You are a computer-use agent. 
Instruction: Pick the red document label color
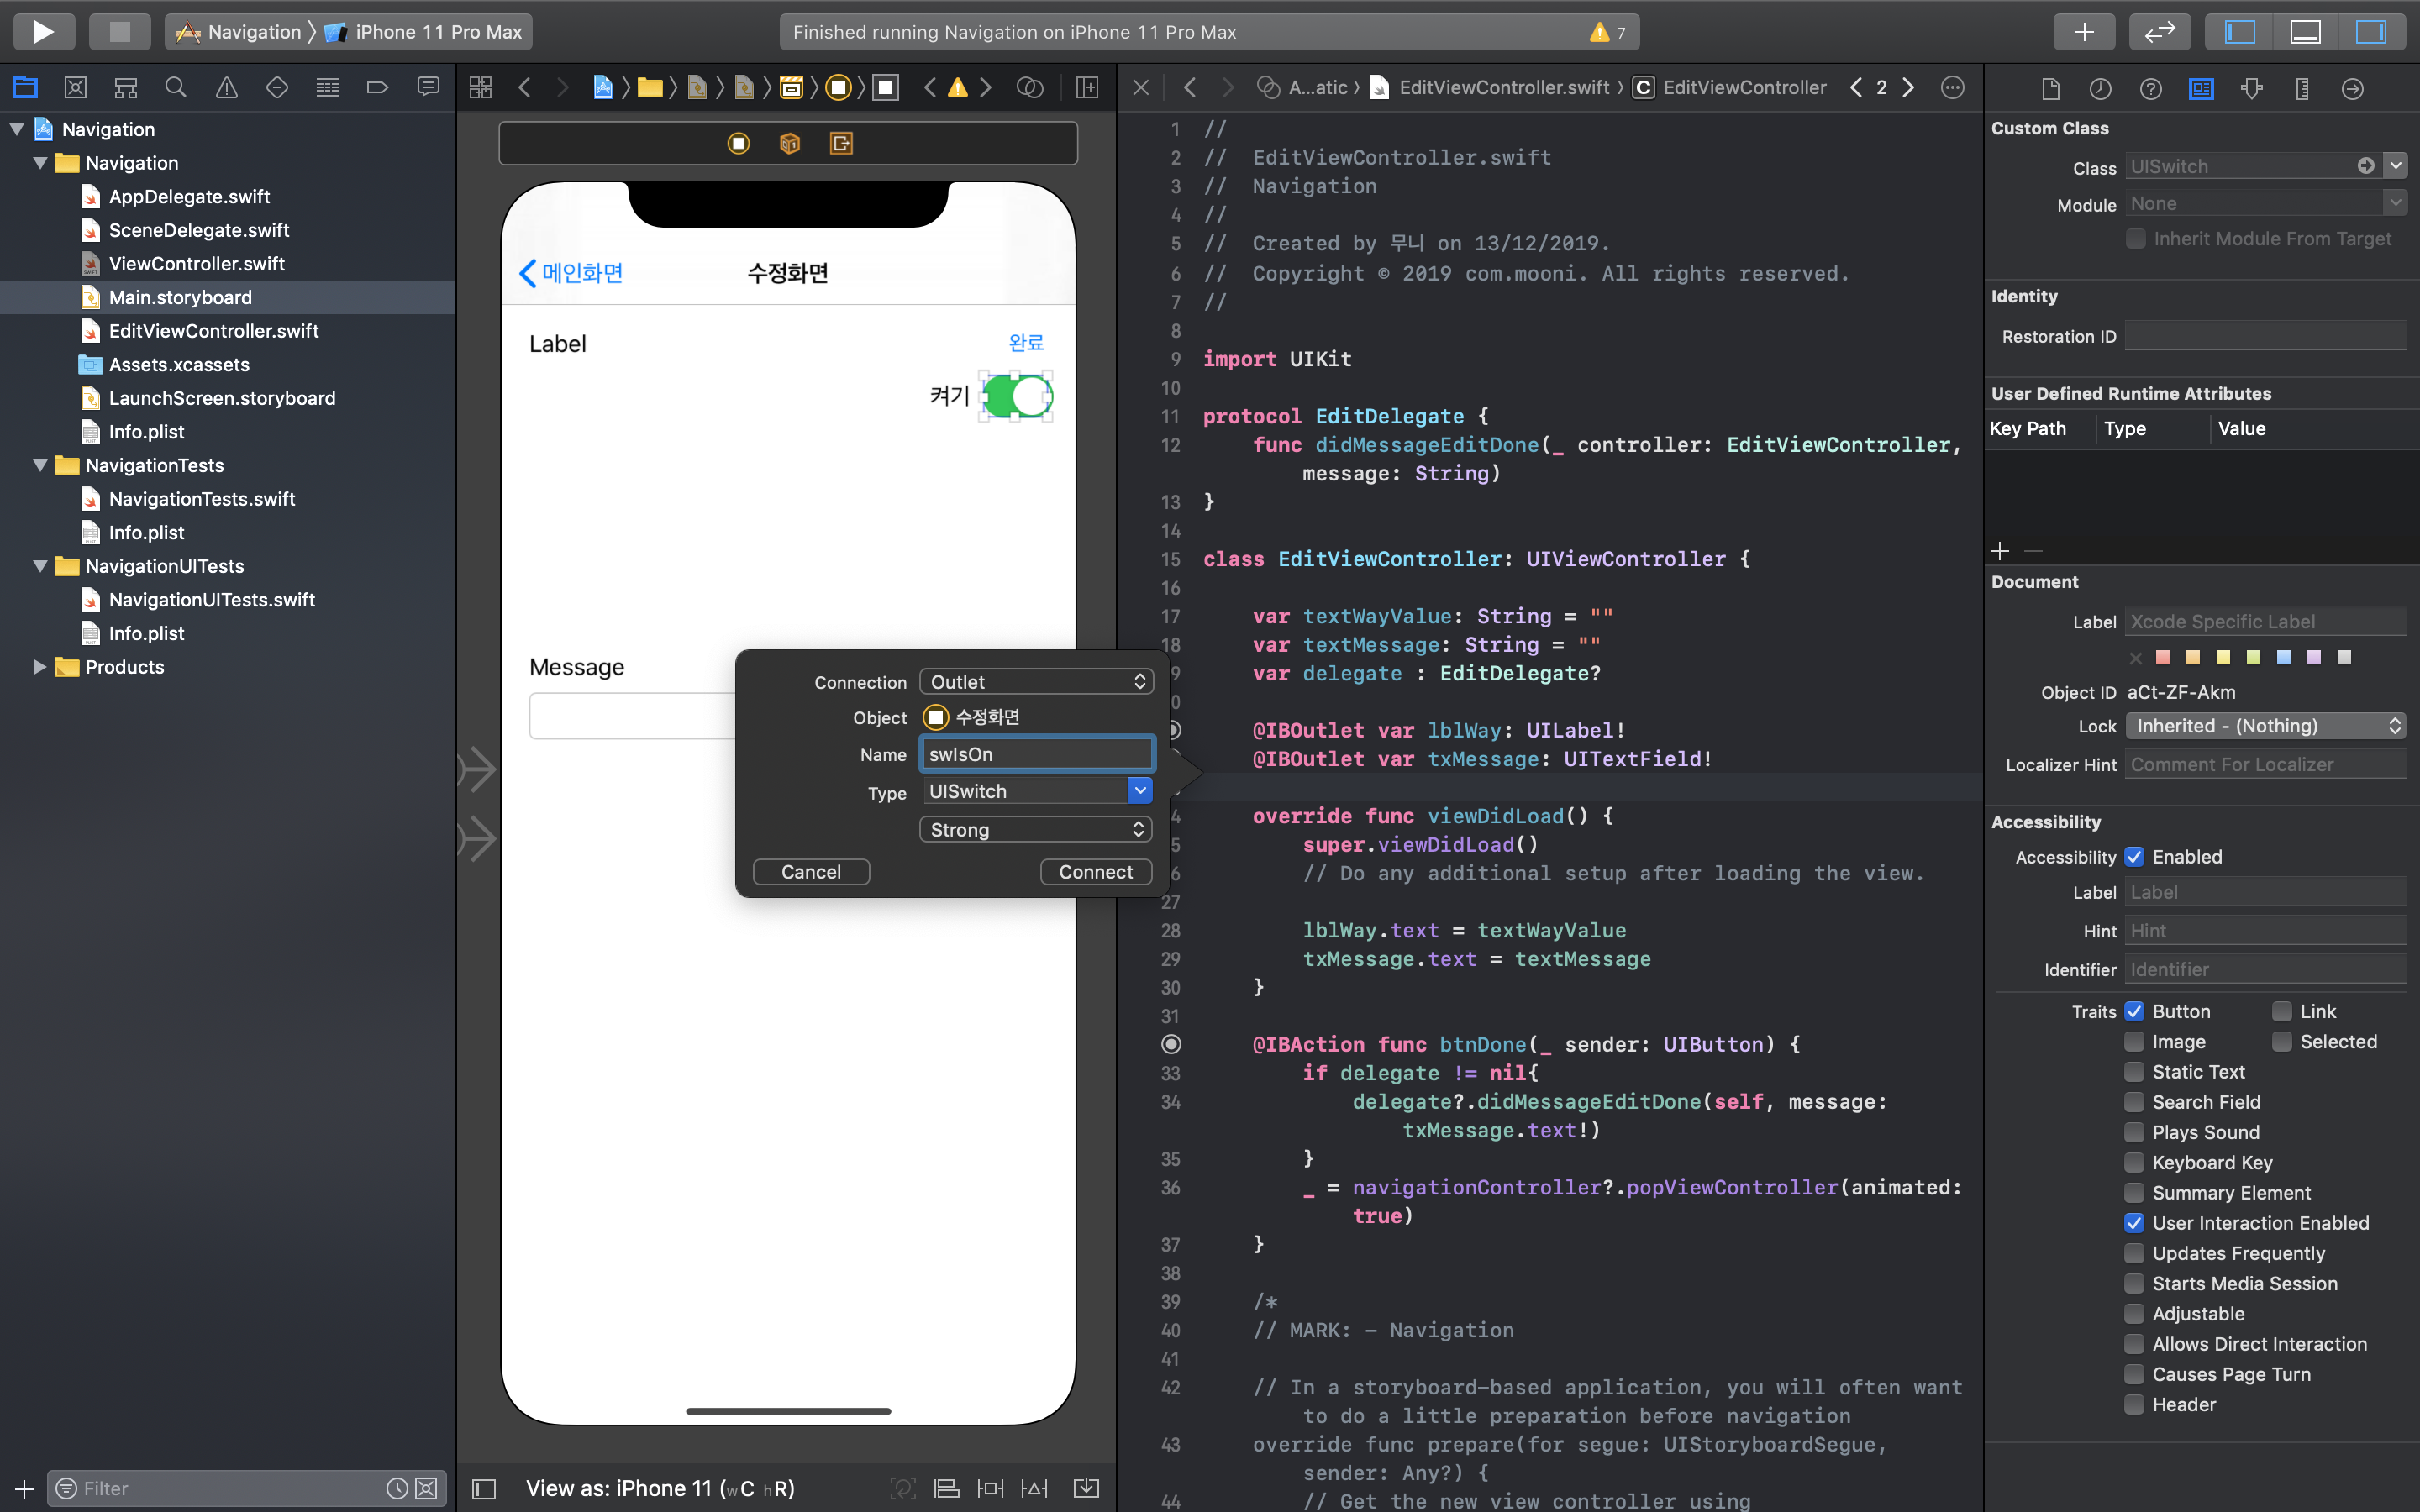[x=2163, y=657]
